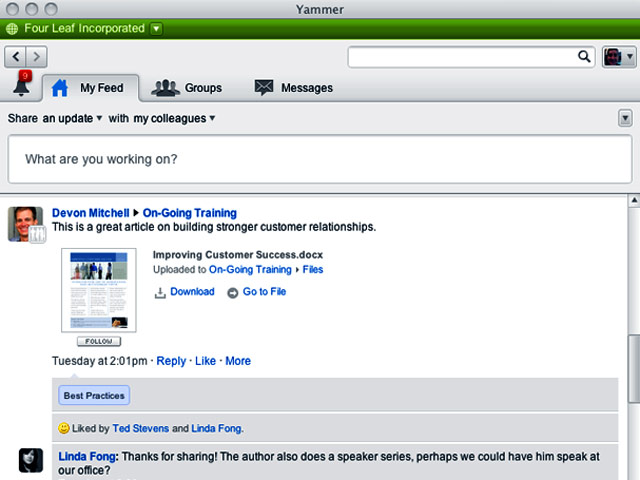Viewport: 640px width, 480px height.
Task: Select the Best Practices topic tag
Action: (x=94, y=396)
